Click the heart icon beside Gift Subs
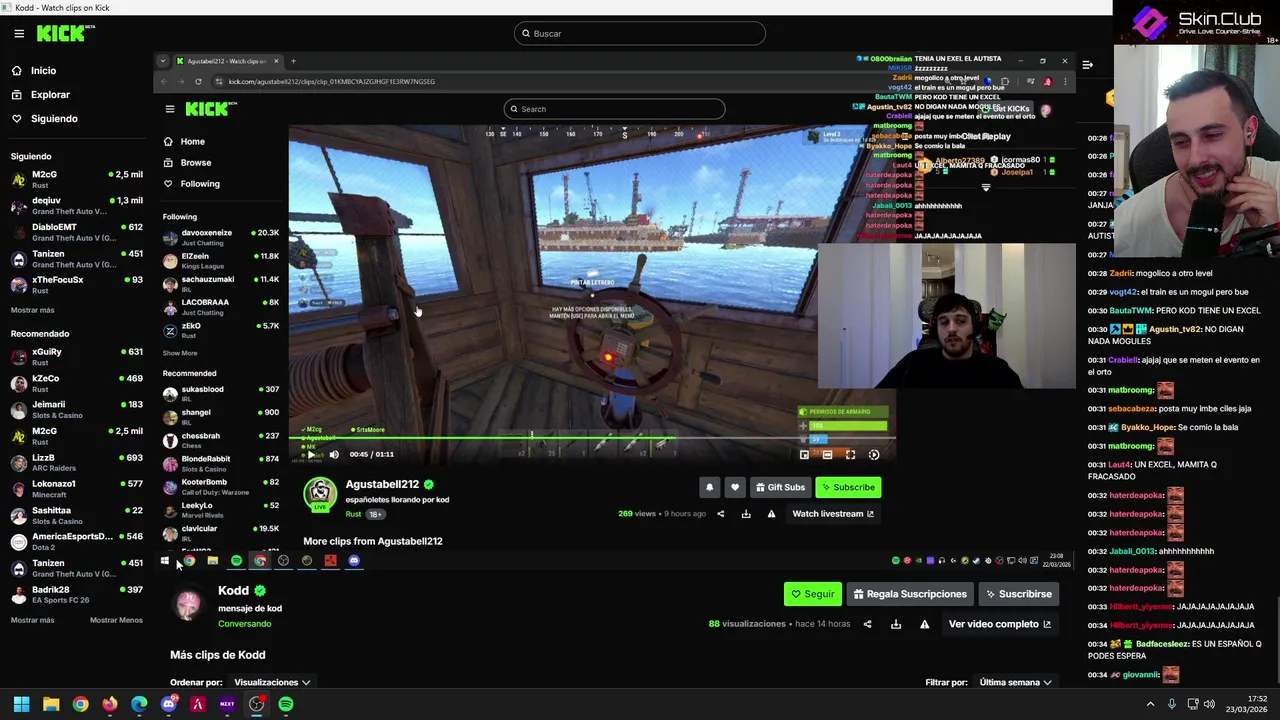 click(735, 487)
